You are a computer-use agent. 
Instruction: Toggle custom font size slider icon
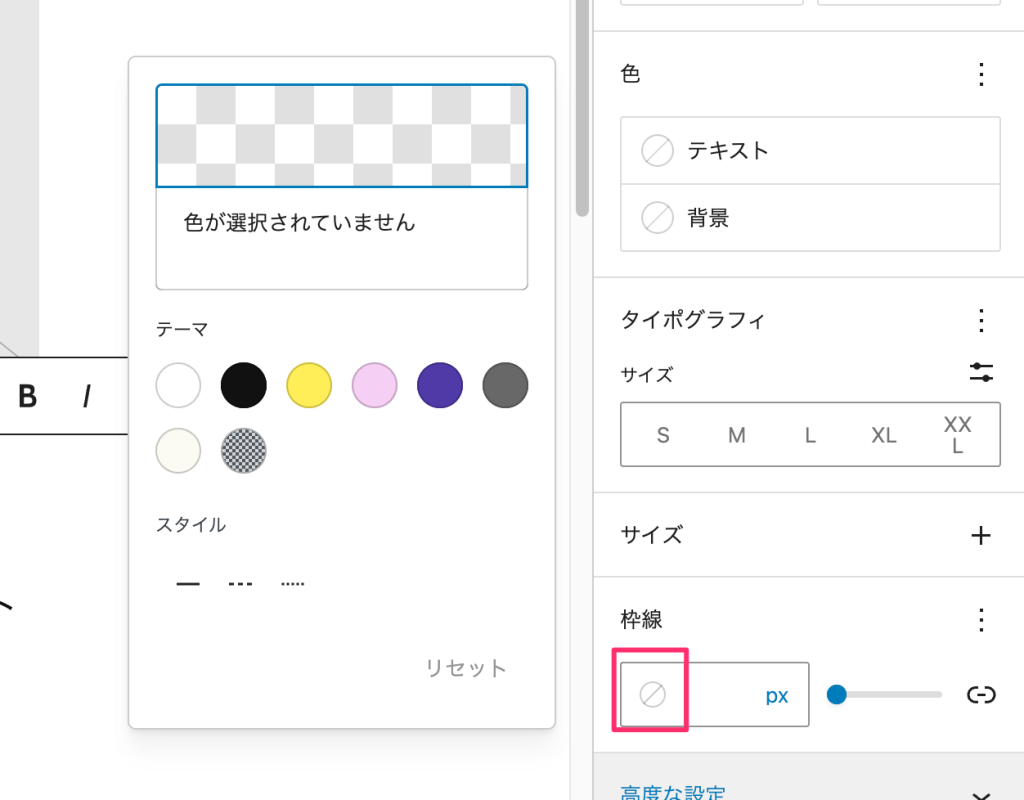coord(981,373)
